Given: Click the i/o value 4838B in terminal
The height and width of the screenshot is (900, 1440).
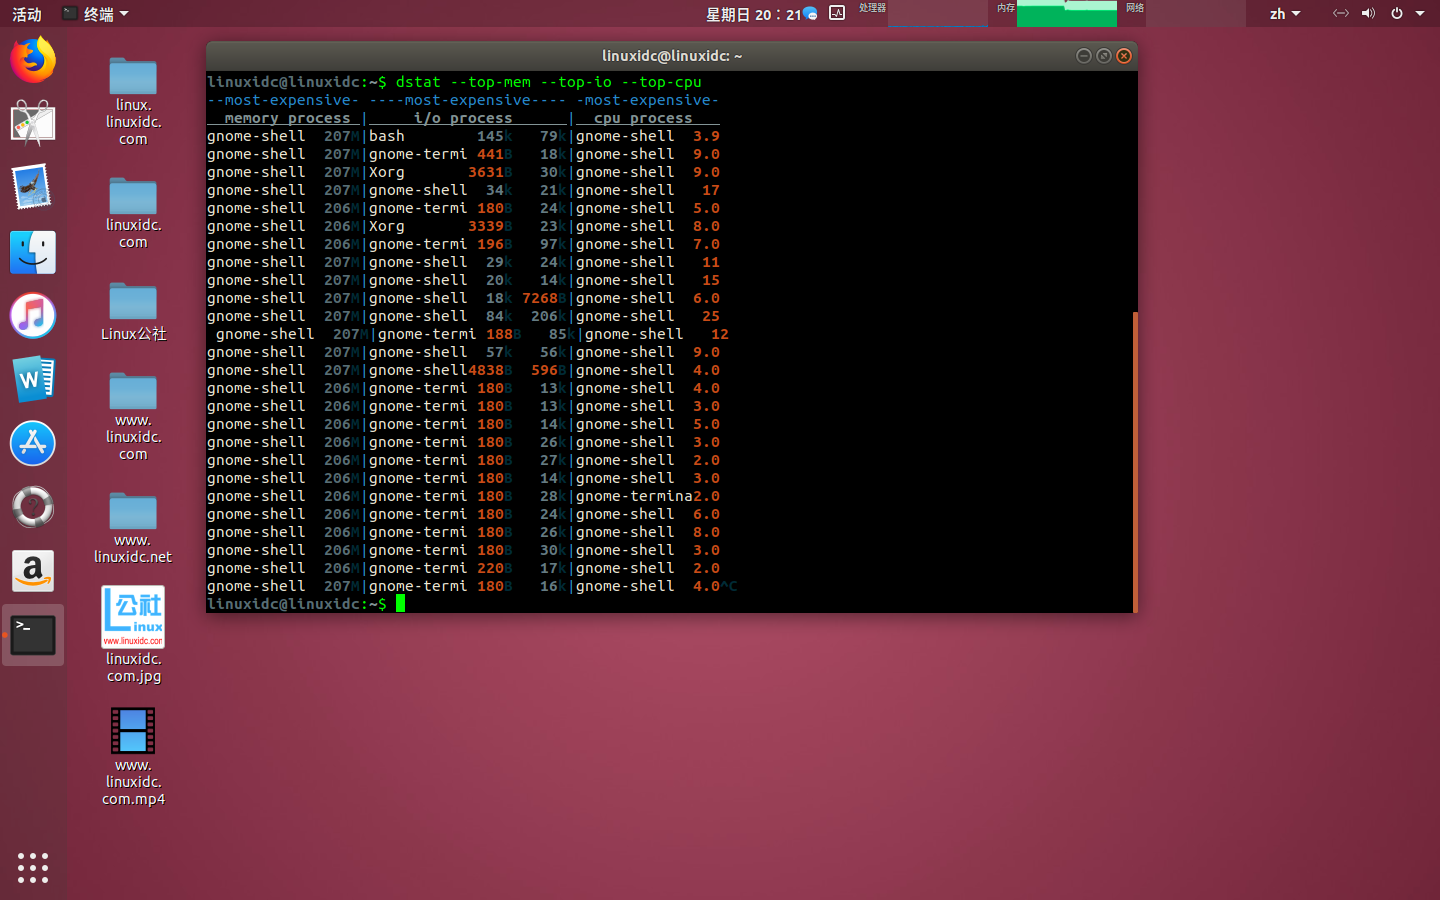Looking at the screenshot, I should click(490, 370).
